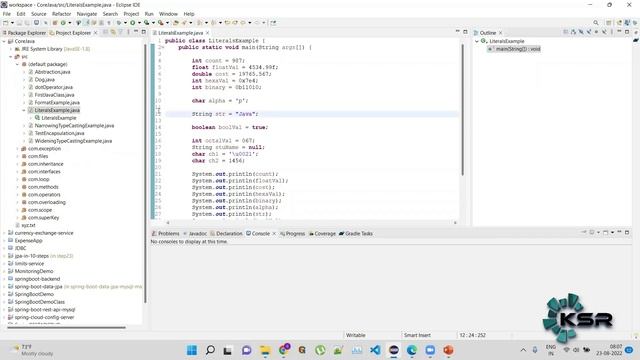The height and width of the screenshot is (360, 640).
Task: Click the Windows Start button
Action: point(192,350)
